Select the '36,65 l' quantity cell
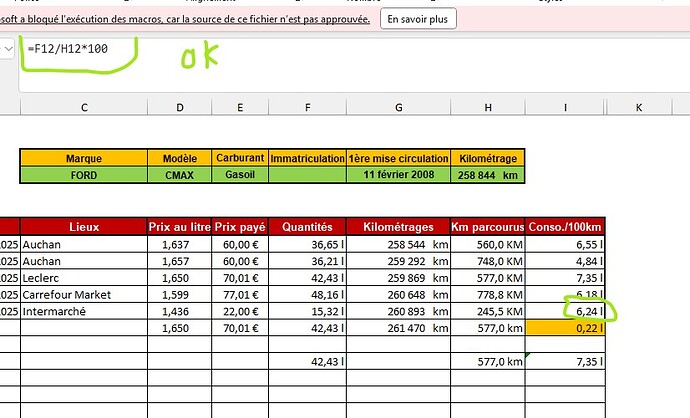 click(x=308, y=245)
